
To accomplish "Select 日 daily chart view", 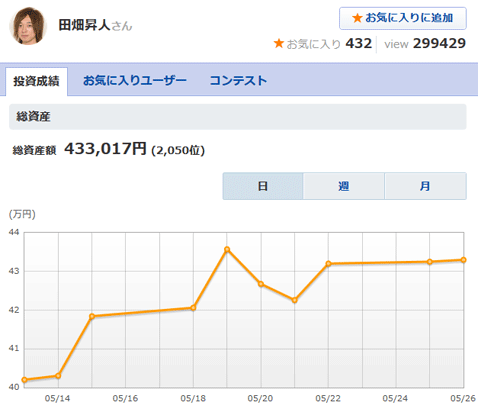I will (x=263, y=186).
